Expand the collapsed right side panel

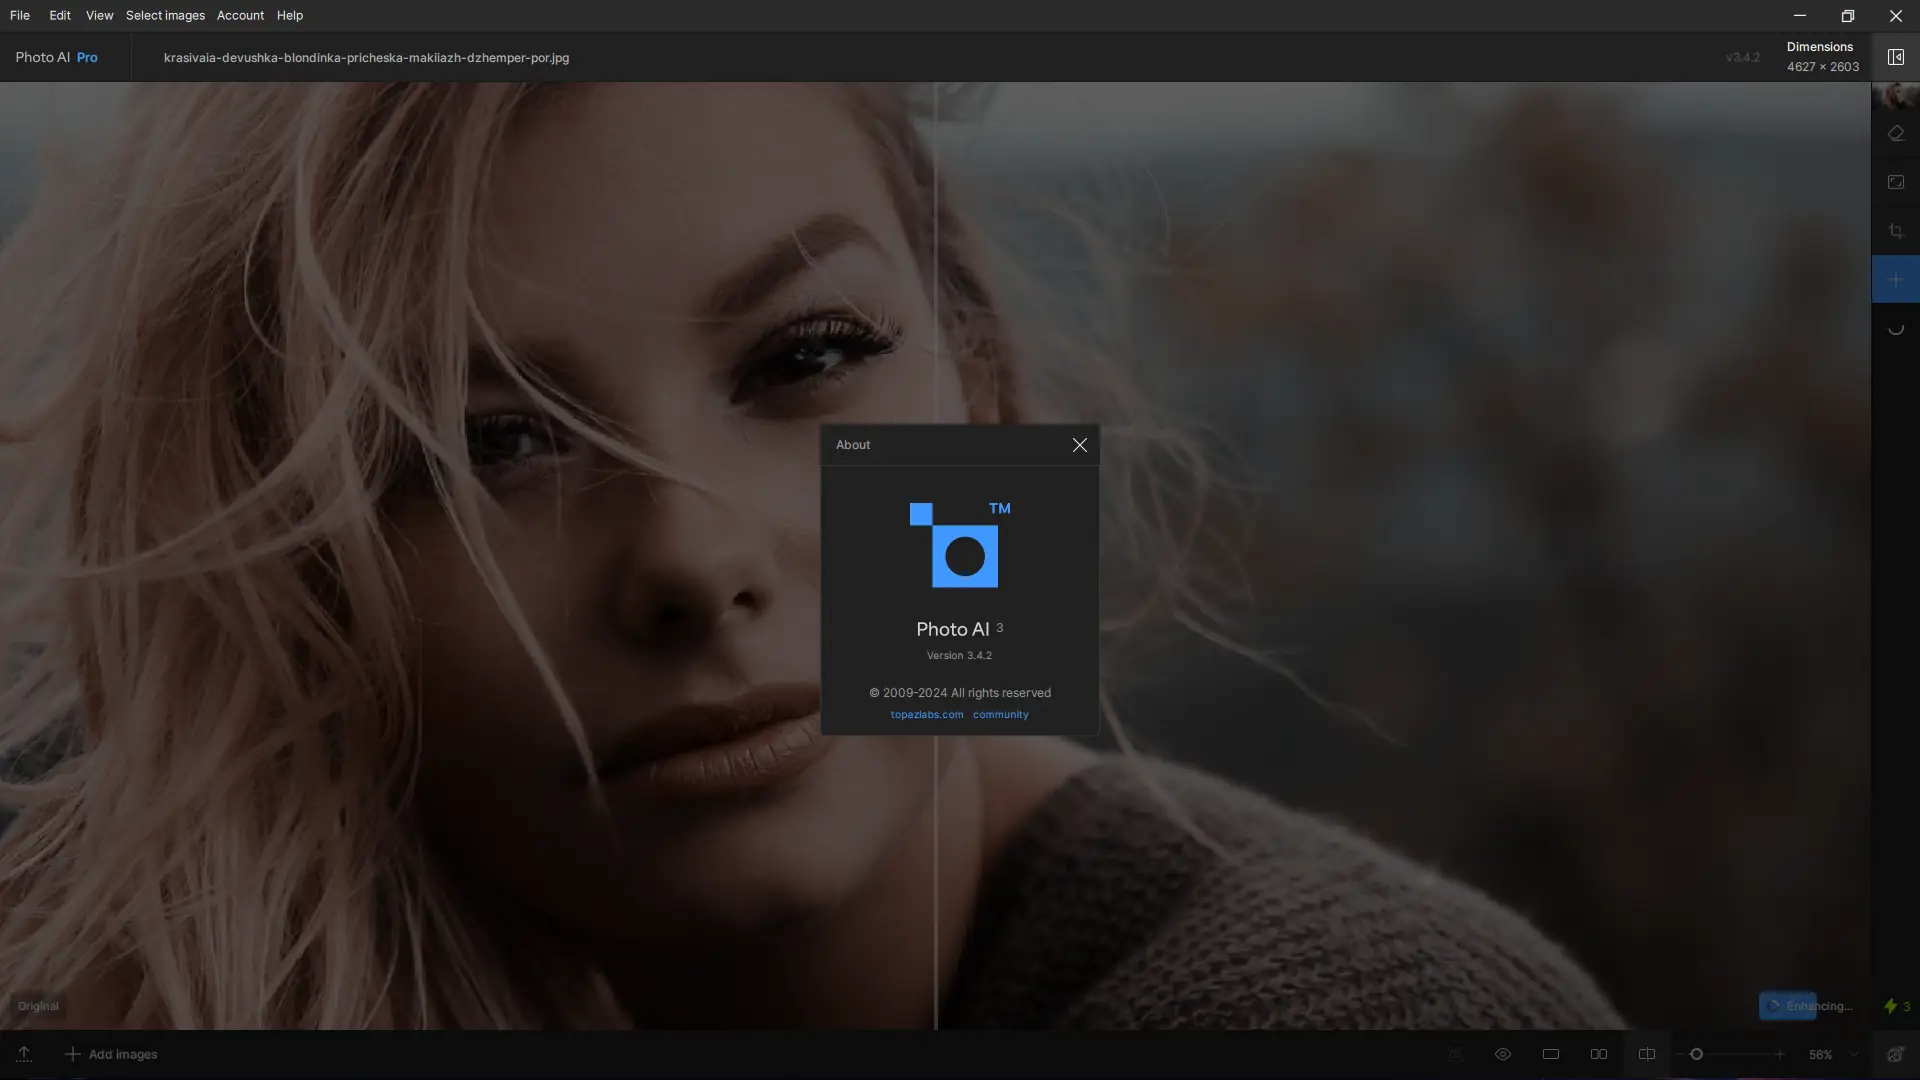1895,57
